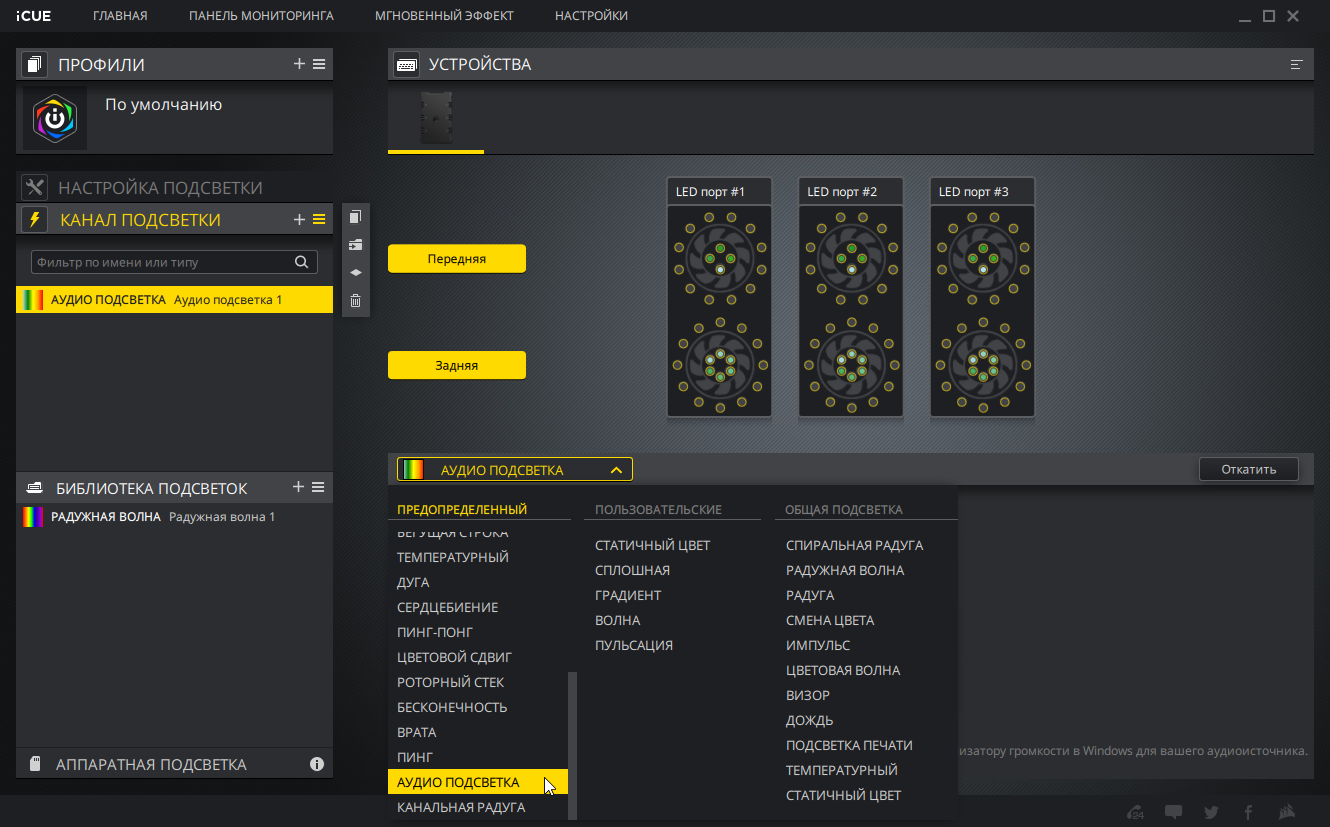Open the Канал подсветки hamburger menu
The height and width of the screenshot is (827, 1330).
[319, 219]
